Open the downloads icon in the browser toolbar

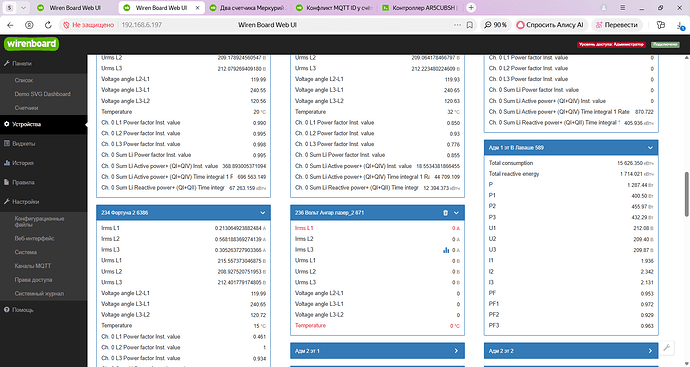[680, 26]
